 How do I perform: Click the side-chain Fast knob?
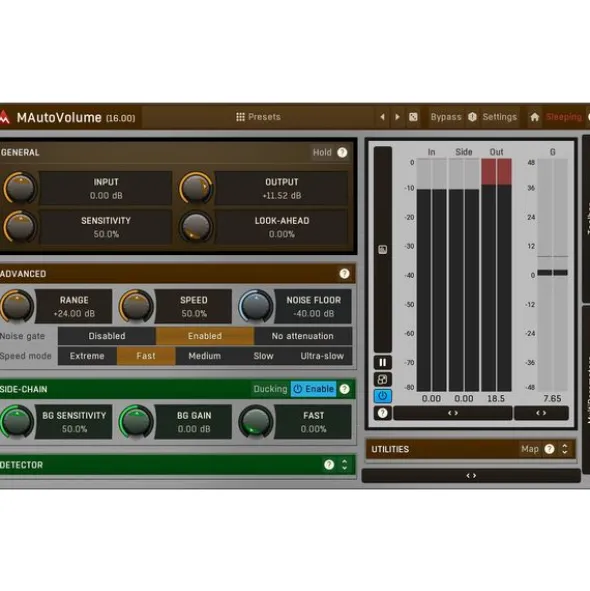click(256, 421)
